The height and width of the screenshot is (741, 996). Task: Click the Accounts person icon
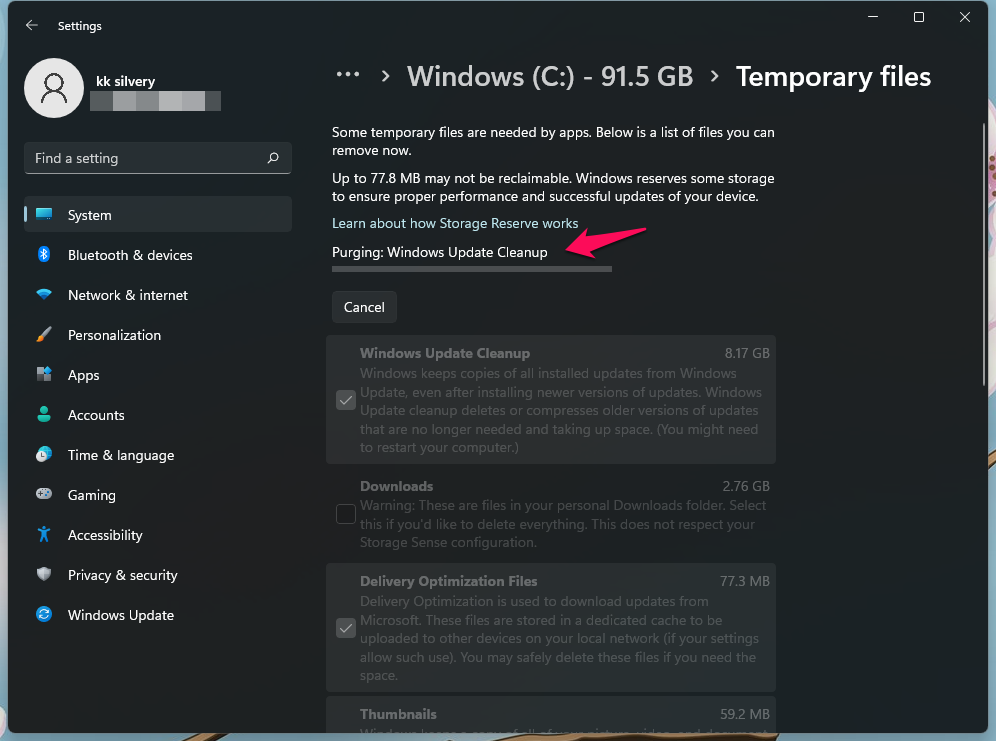44,415
